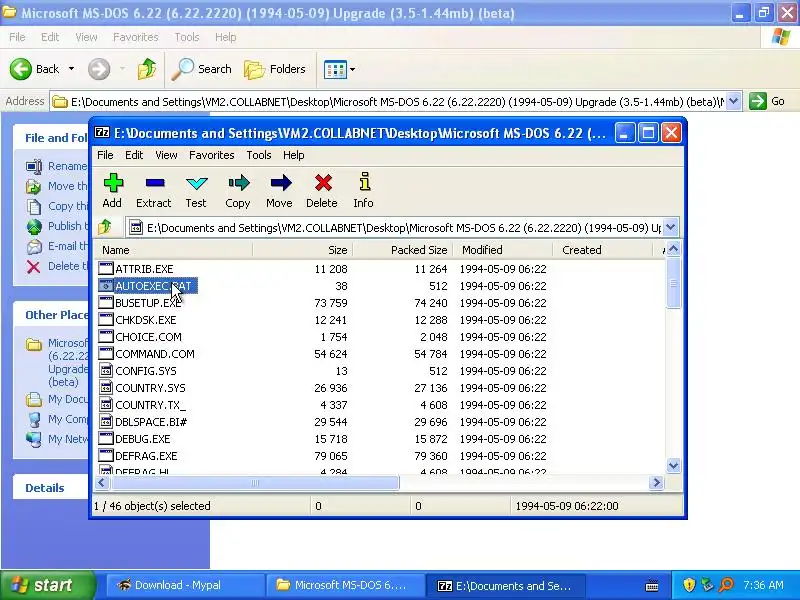Expand the 7-Zip address path dropdown

pos(670,227)
